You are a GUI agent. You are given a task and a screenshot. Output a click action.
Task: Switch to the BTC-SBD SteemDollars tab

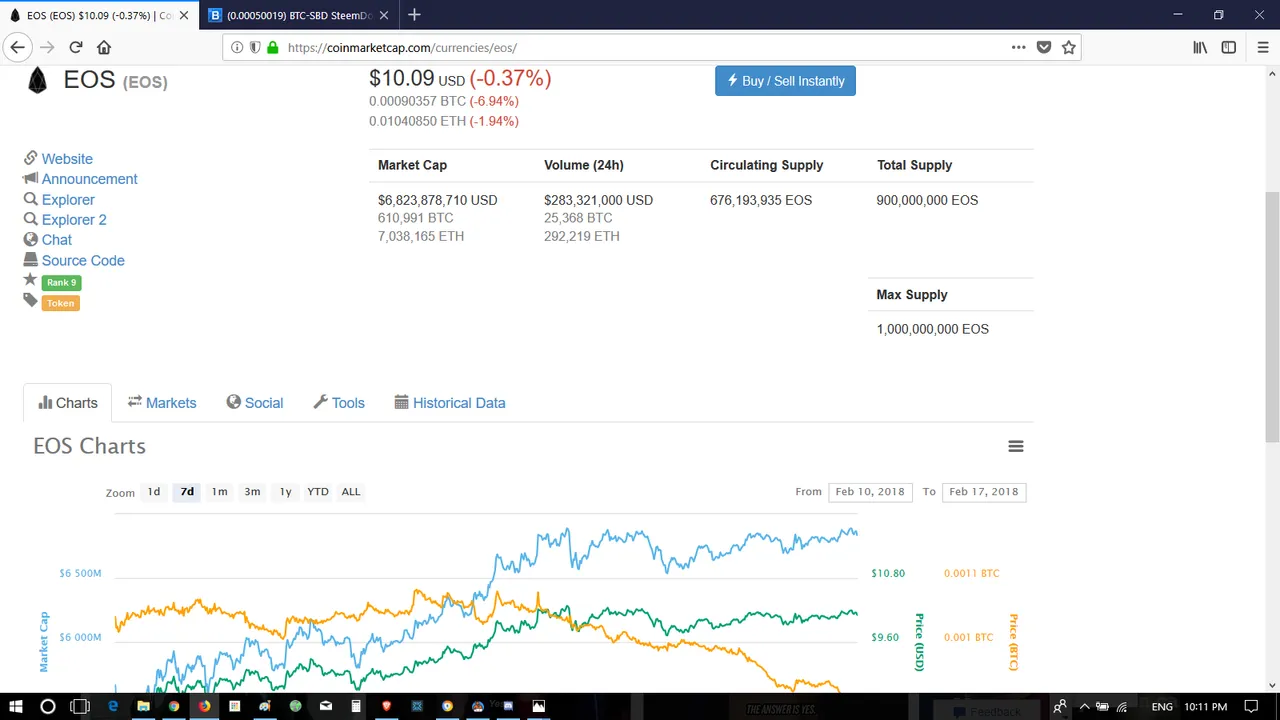click(297, 15)
